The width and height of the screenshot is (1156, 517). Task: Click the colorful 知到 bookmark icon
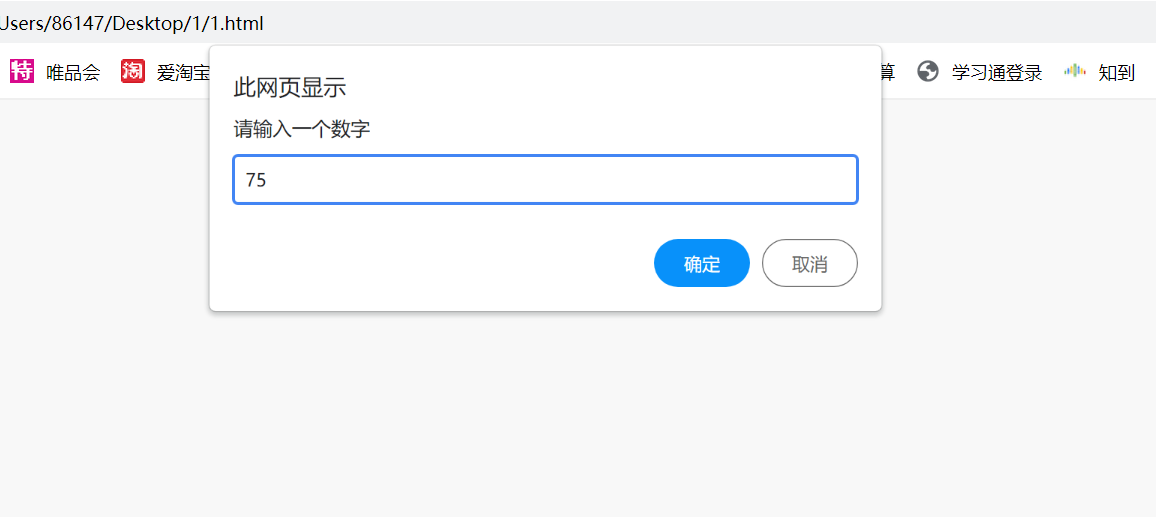1075,71
